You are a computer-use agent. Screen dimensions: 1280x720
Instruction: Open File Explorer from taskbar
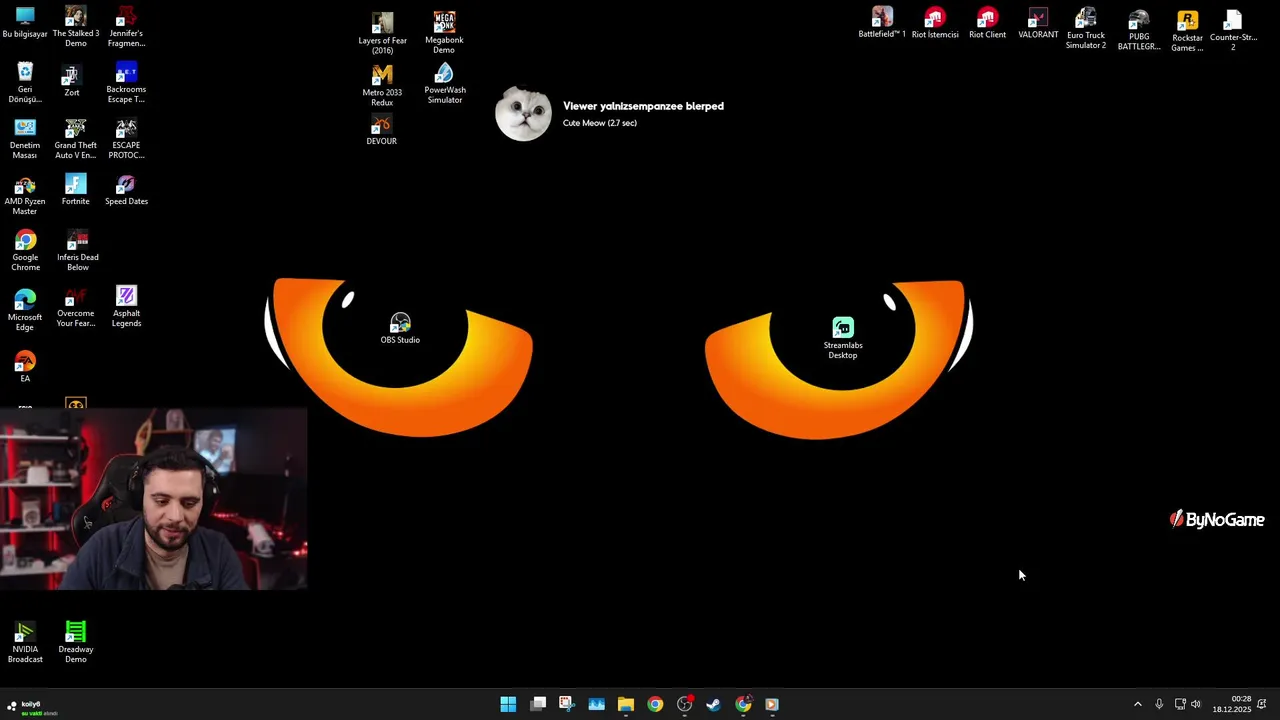tap(625, 704)
